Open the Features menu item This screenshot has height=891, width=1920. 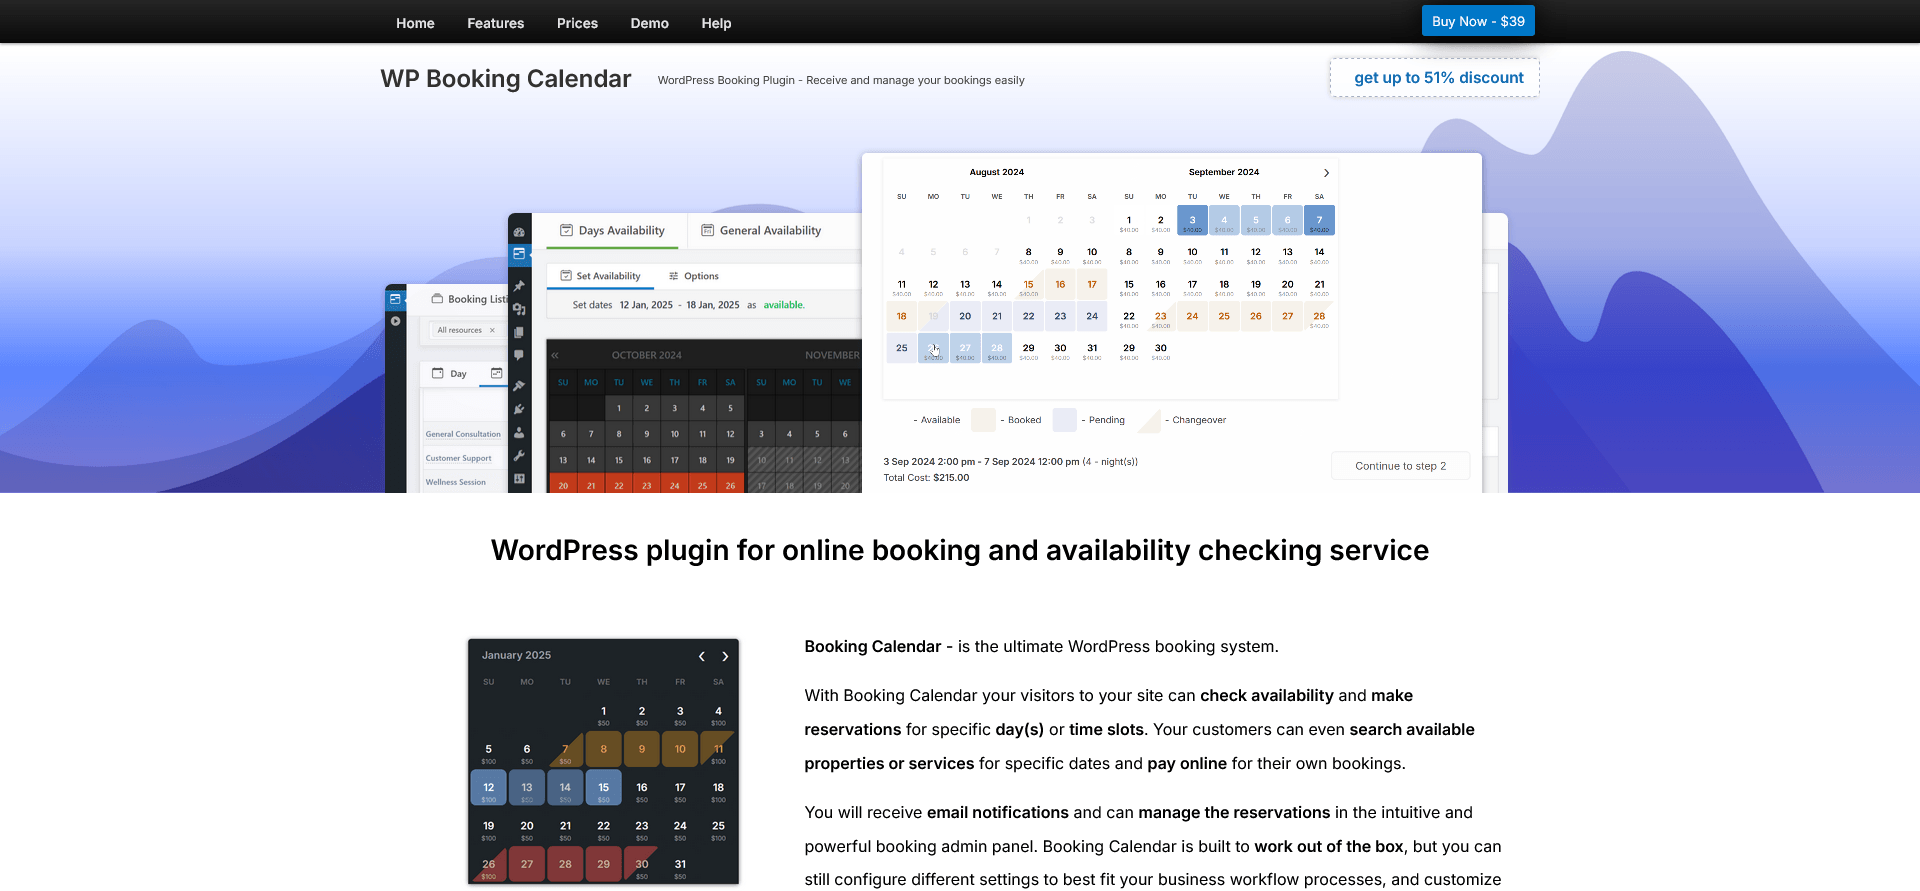[x=495, y=23]
